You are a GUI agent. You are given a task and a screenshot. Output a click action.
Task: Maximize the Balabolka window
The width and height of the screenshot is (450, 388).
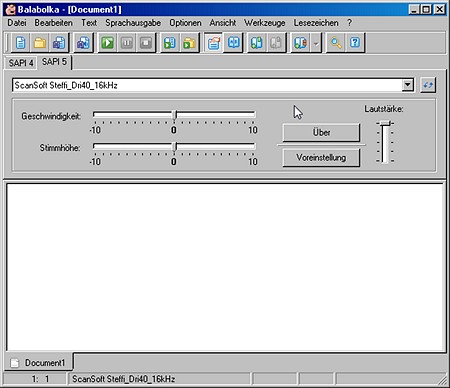426,9
